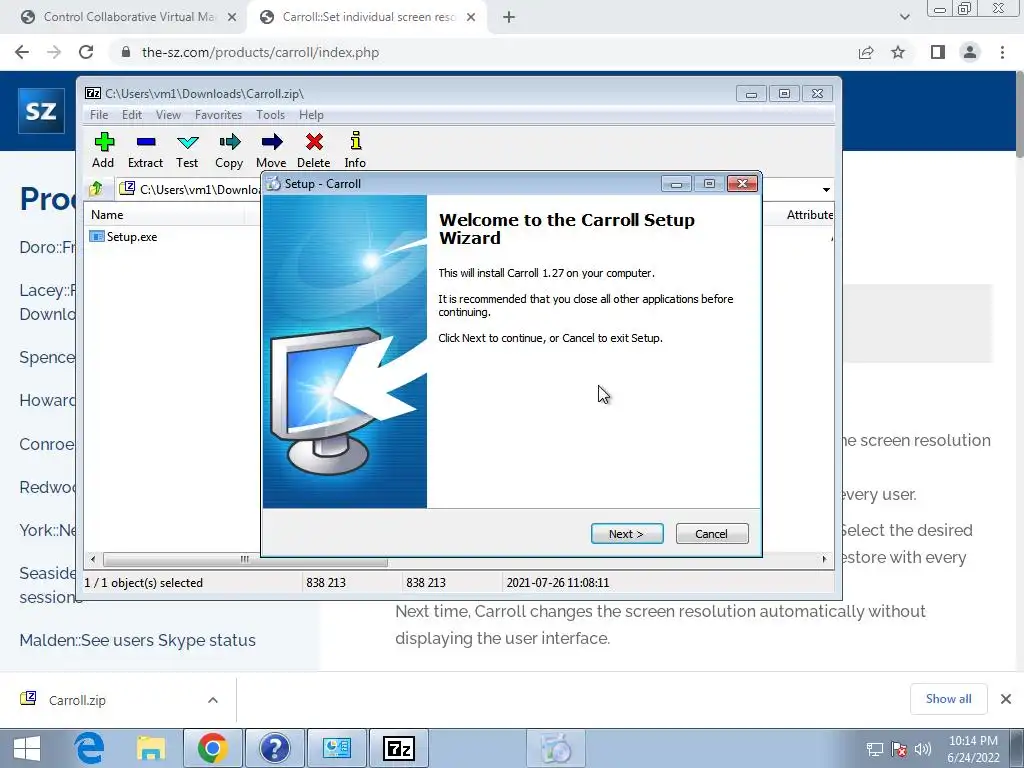Click Show all downloads
Image resolution: width=1024 pixels, height=768 pixels.
948,699
